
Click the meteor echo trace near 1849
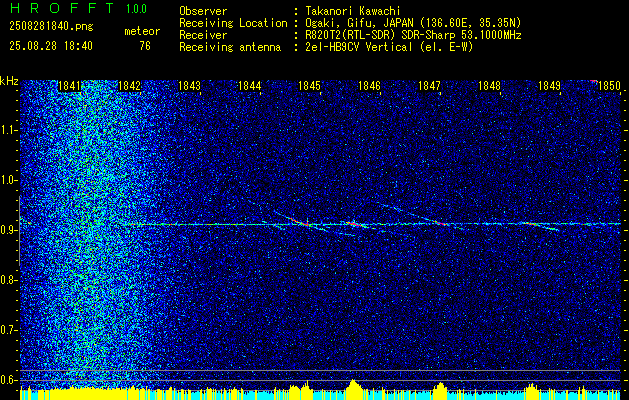pos(533,224)
